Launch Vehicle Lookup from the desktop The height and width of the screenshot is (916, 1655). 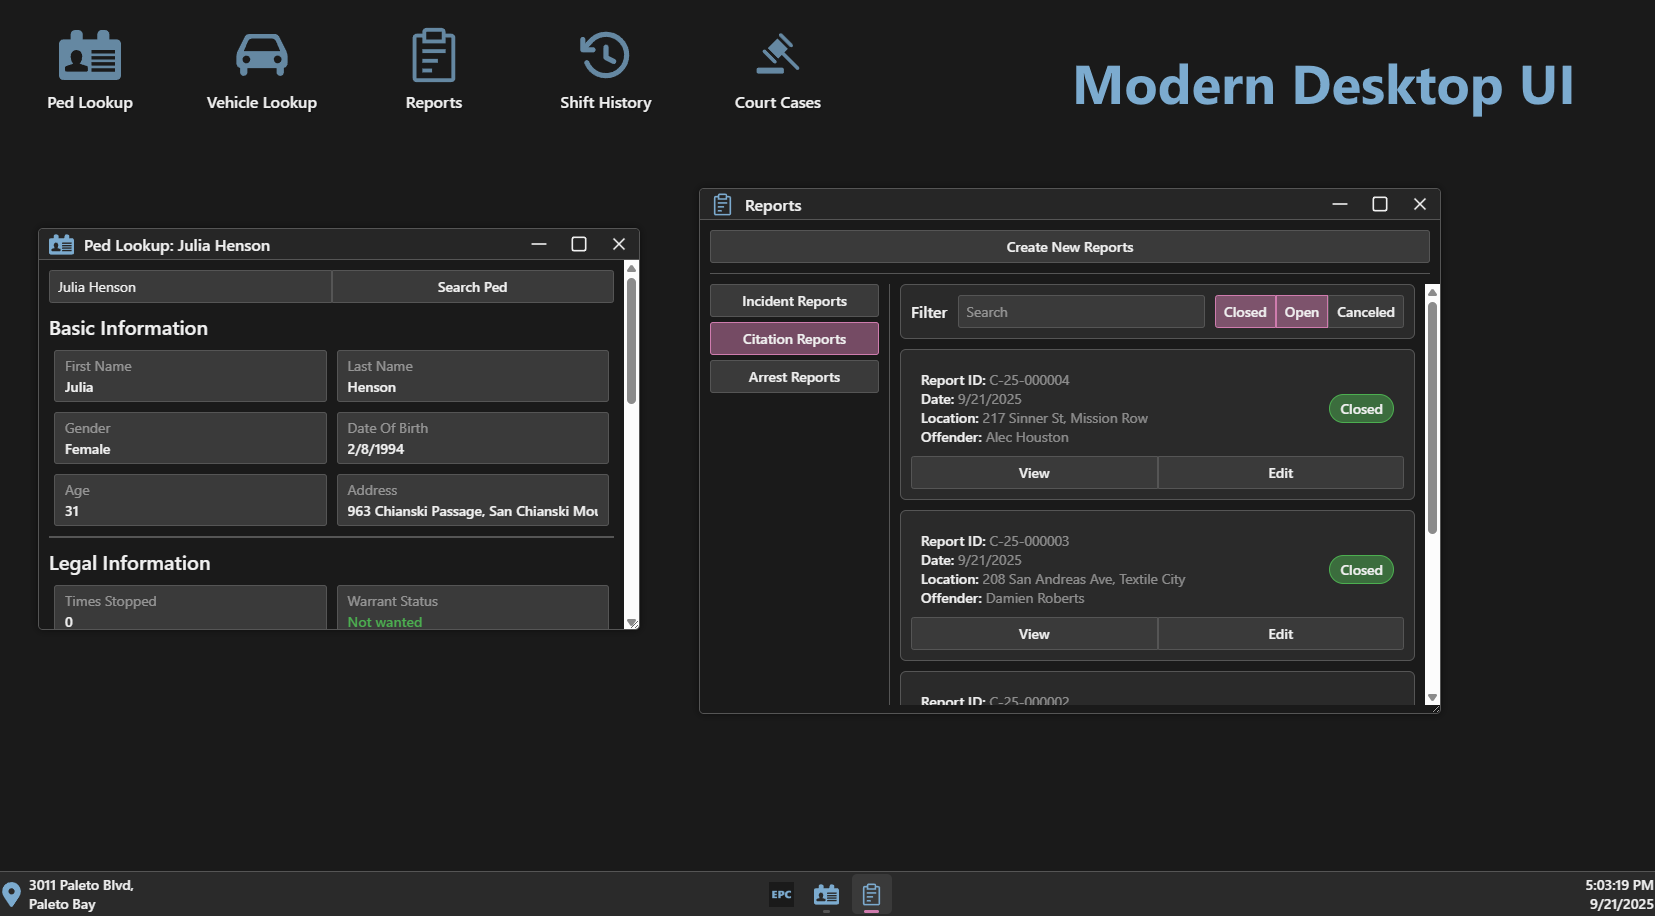261,70
